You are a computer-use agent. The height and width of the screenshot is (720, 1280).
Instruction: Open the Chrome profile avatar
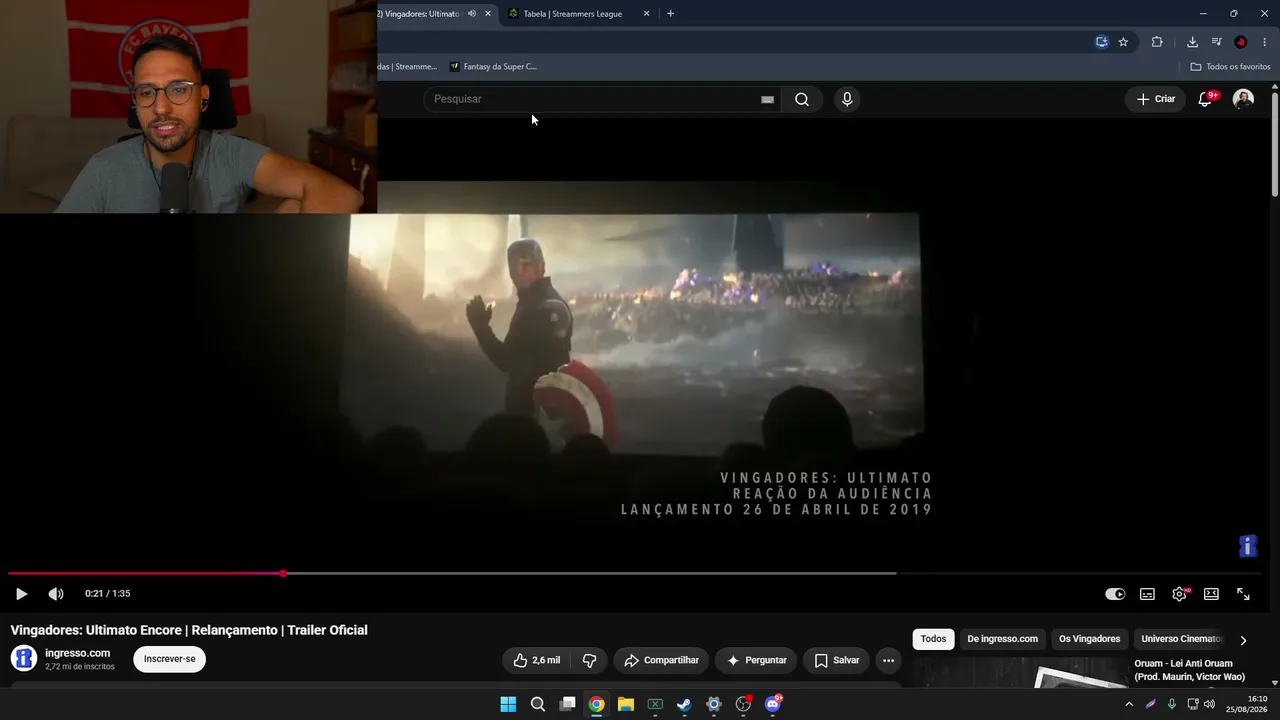tap(1241, 42)
